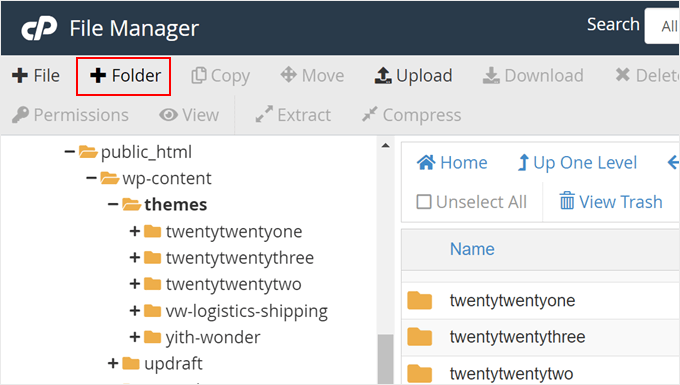680x385 pixels.
Task: Collapse the themes tree node
Action: (113, 204)
